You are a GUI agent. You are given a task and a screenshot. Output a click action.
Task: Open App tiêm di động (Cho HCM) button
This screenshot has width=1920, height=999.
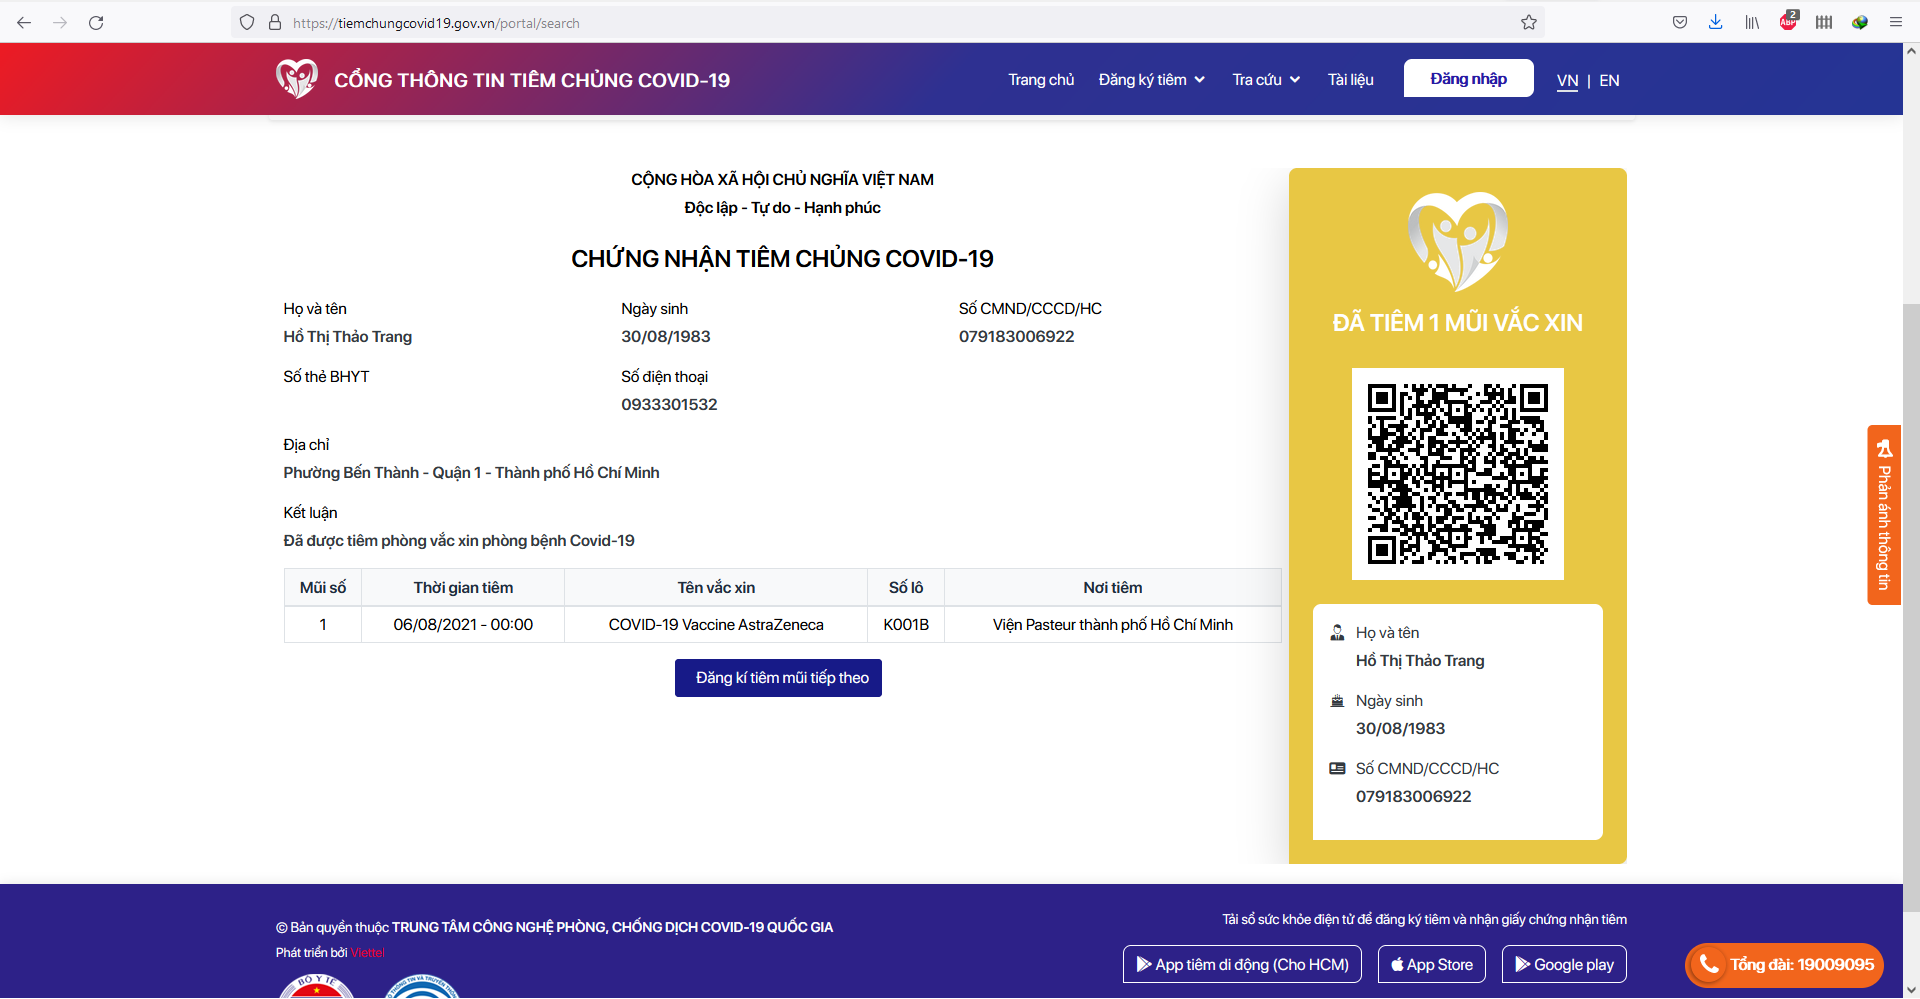point(1242,964)
